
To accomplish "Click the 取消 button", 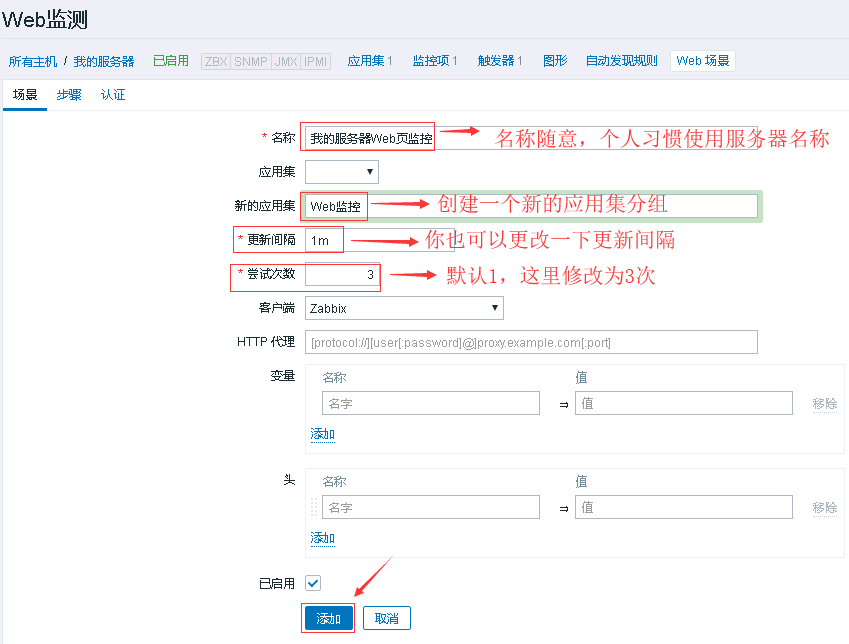I will (387, 618).
